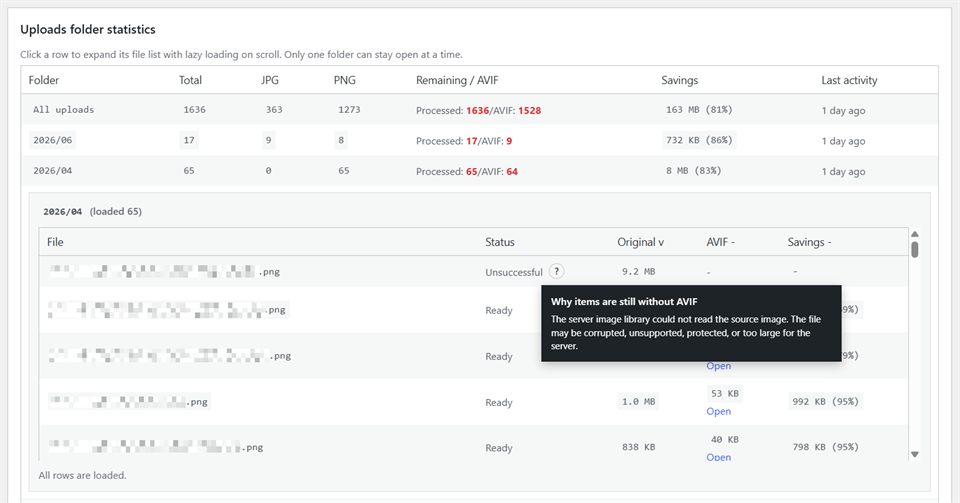
Task: Click the 163 MB (81%) savings value
Action: pyautogui.click(x=699, y=110)
